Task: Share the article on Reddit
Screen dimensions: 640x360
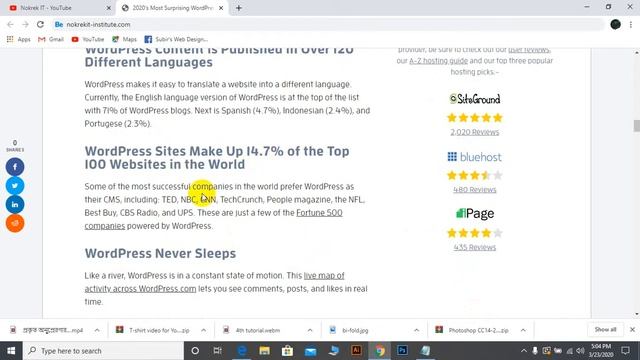Action: click(x=15, y=223)
